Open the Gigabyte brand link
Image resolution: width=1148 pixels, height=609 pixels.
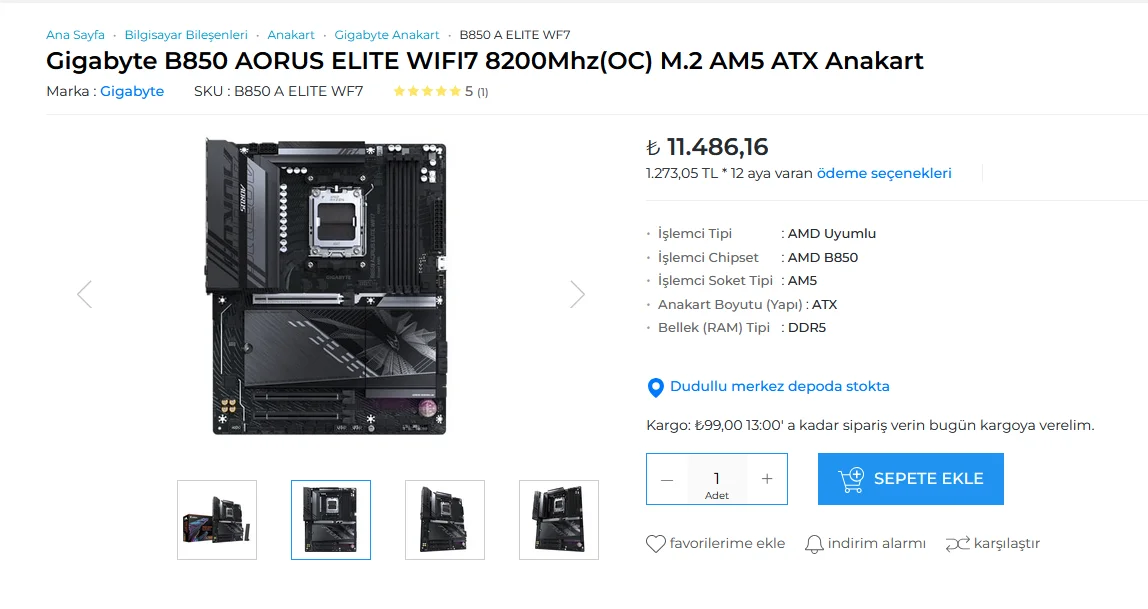(132, 91)
